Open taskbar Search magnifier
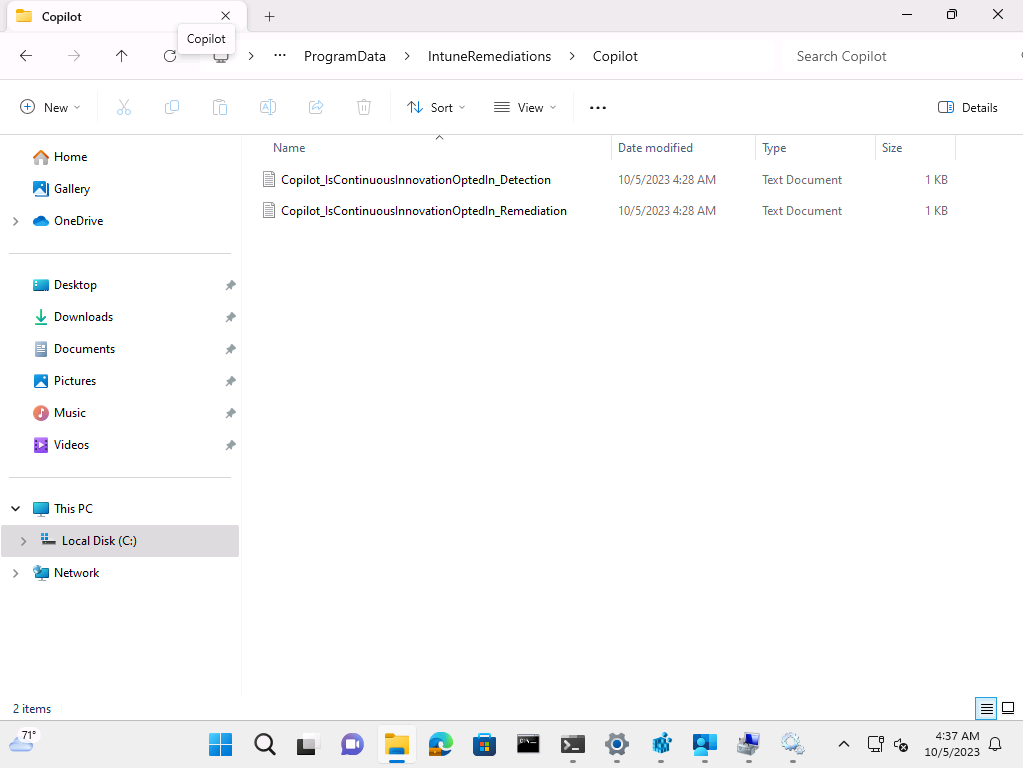This screenshot has width=1023, height=768. tap(264, 744)
